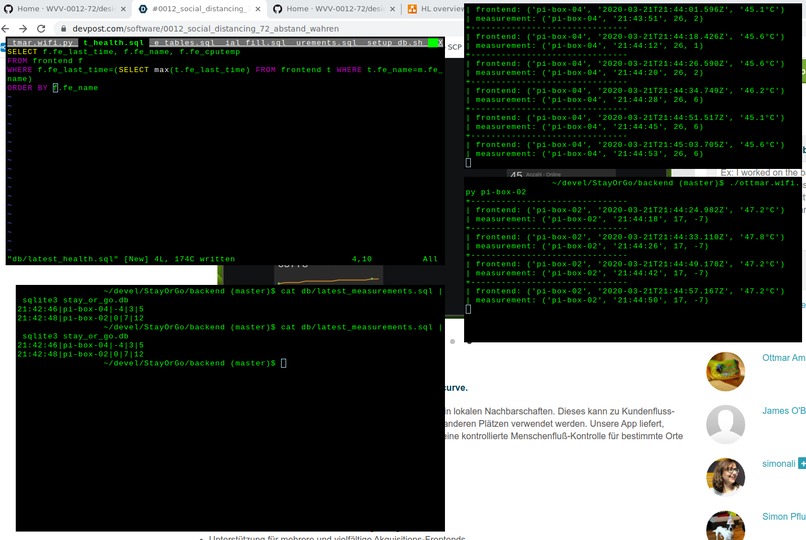Open the James O'B profile link
Screen dimensions: 806x540
pyautogui.click(x=783, y=411)
